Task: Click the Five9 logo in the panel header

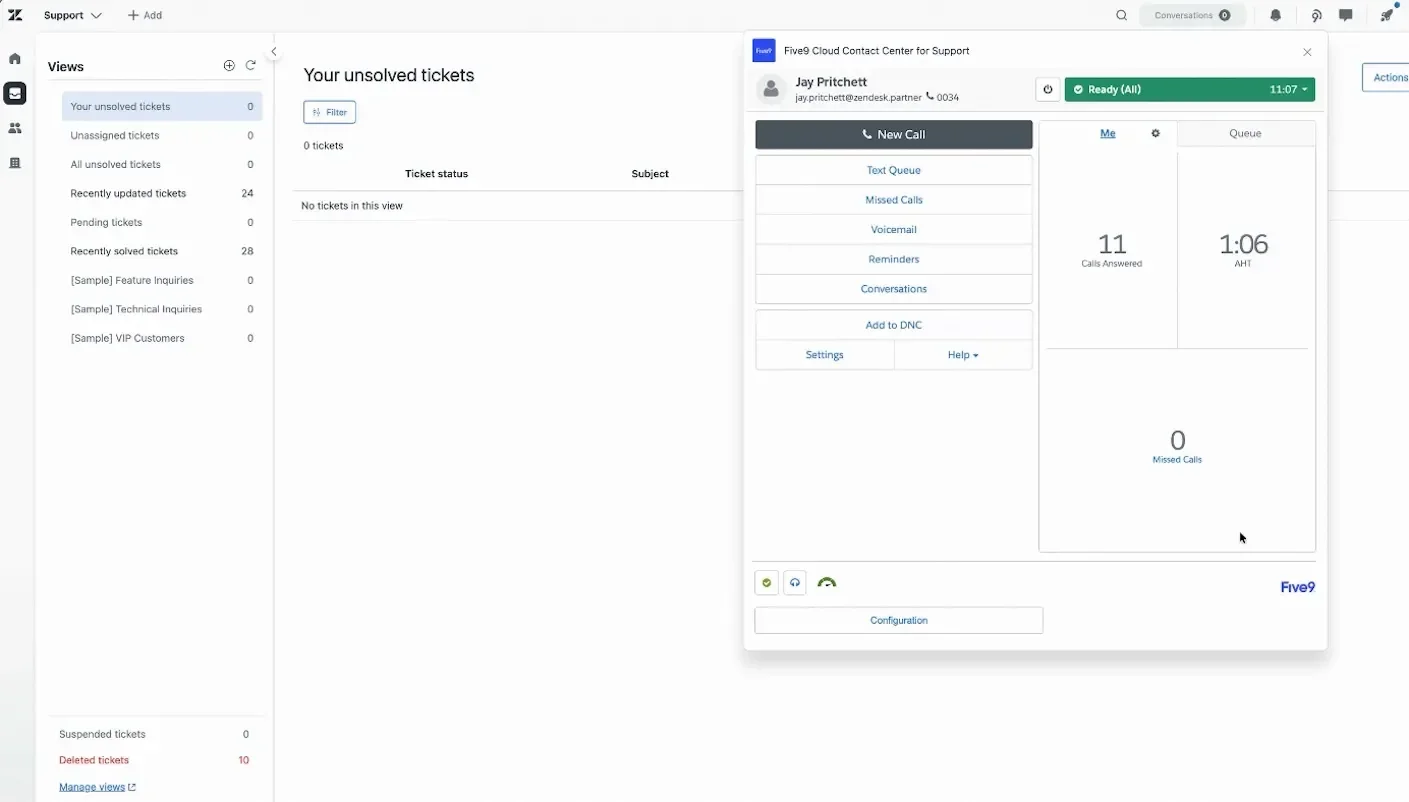Action: pos(764,51)
